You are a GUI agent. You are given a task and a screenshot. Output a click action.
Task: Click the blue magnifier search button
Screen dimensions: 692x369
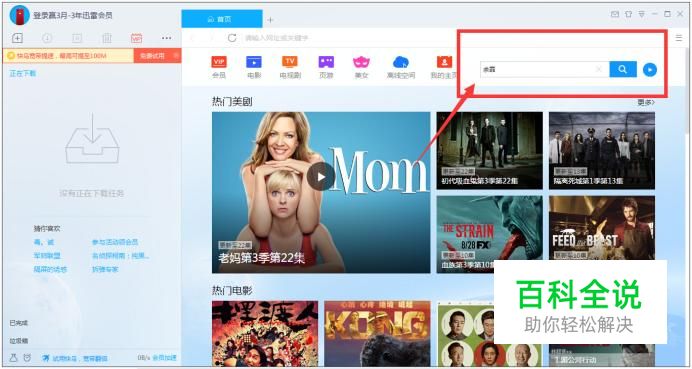pos(623,69)
